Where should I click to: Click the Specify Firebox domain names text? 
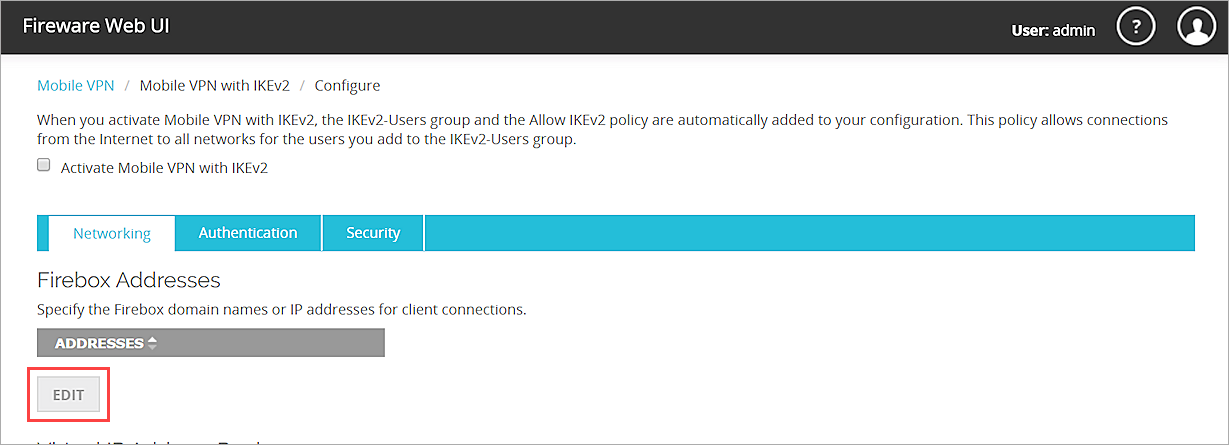coord(281,309)
